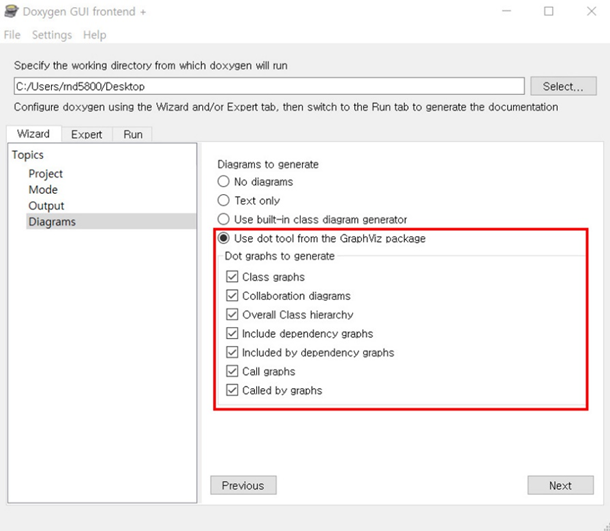Screen dimensions: 610x531
Task: Uncheck the Class graphs checkbox
Action: [x=232, y=277]
